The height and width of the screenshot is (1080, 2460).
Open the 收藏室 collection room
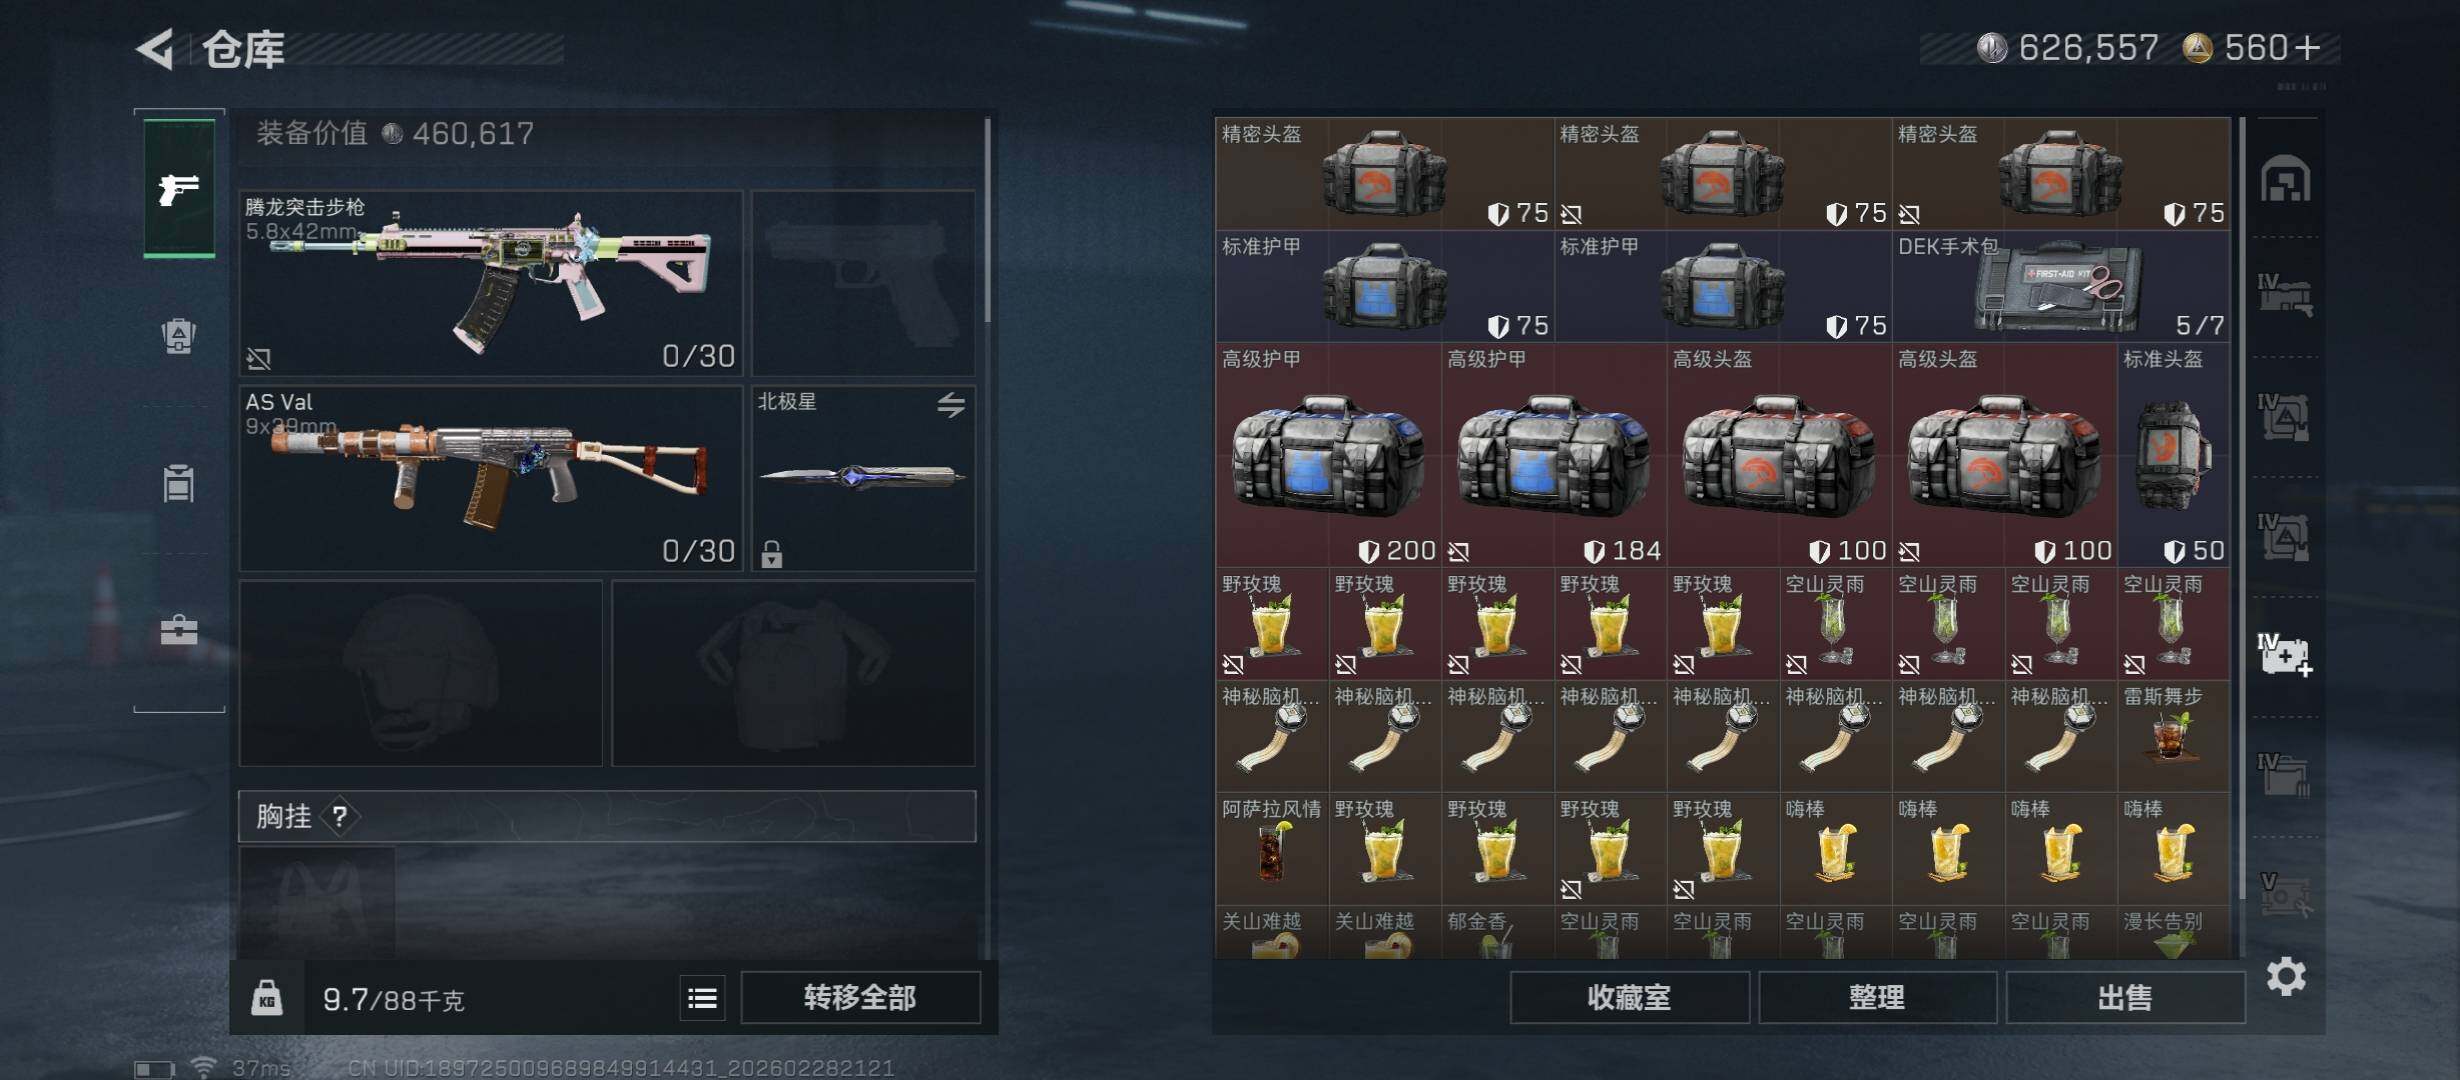click(1629, 998)
